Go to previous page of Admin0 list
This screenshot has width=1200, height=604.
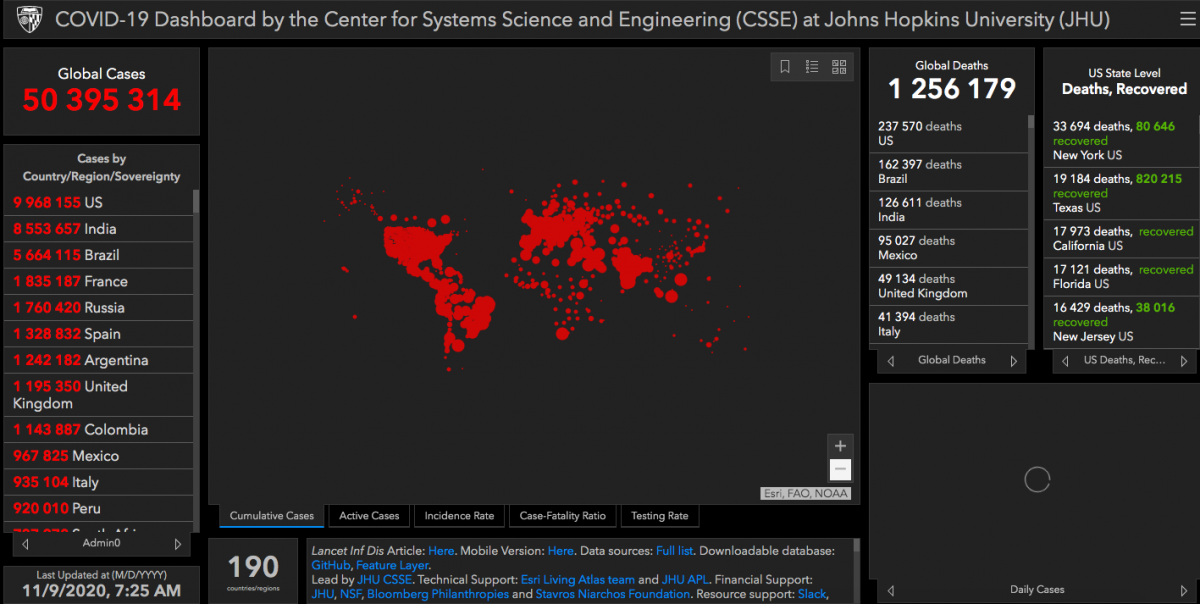26,544
